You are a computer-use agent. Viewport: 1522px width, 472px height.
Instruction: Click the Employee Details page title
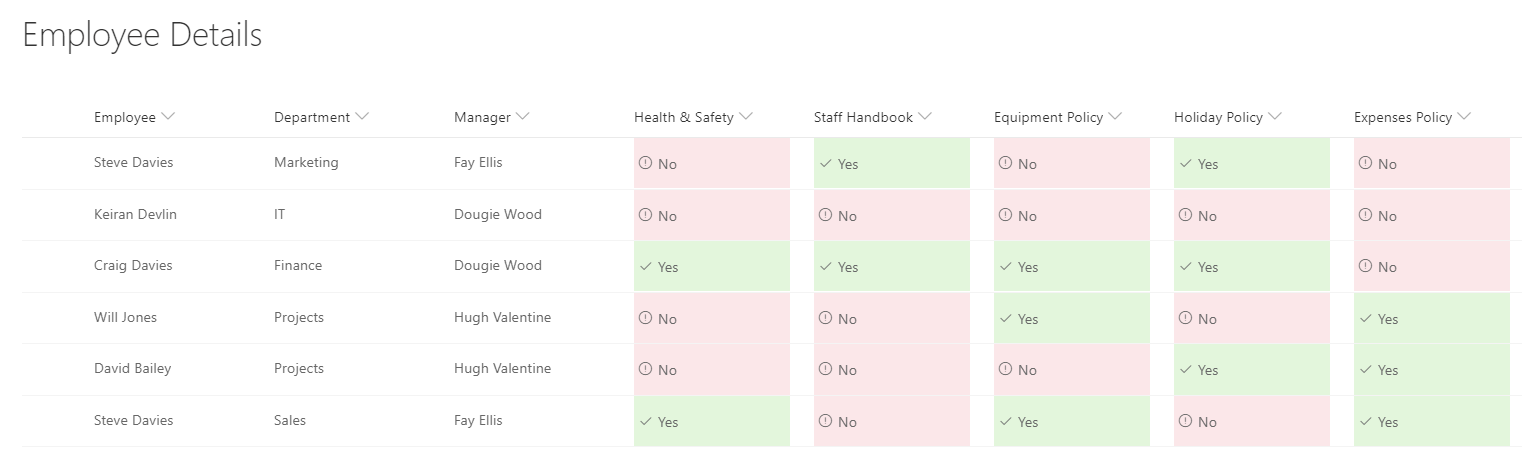tap(142, 35)
